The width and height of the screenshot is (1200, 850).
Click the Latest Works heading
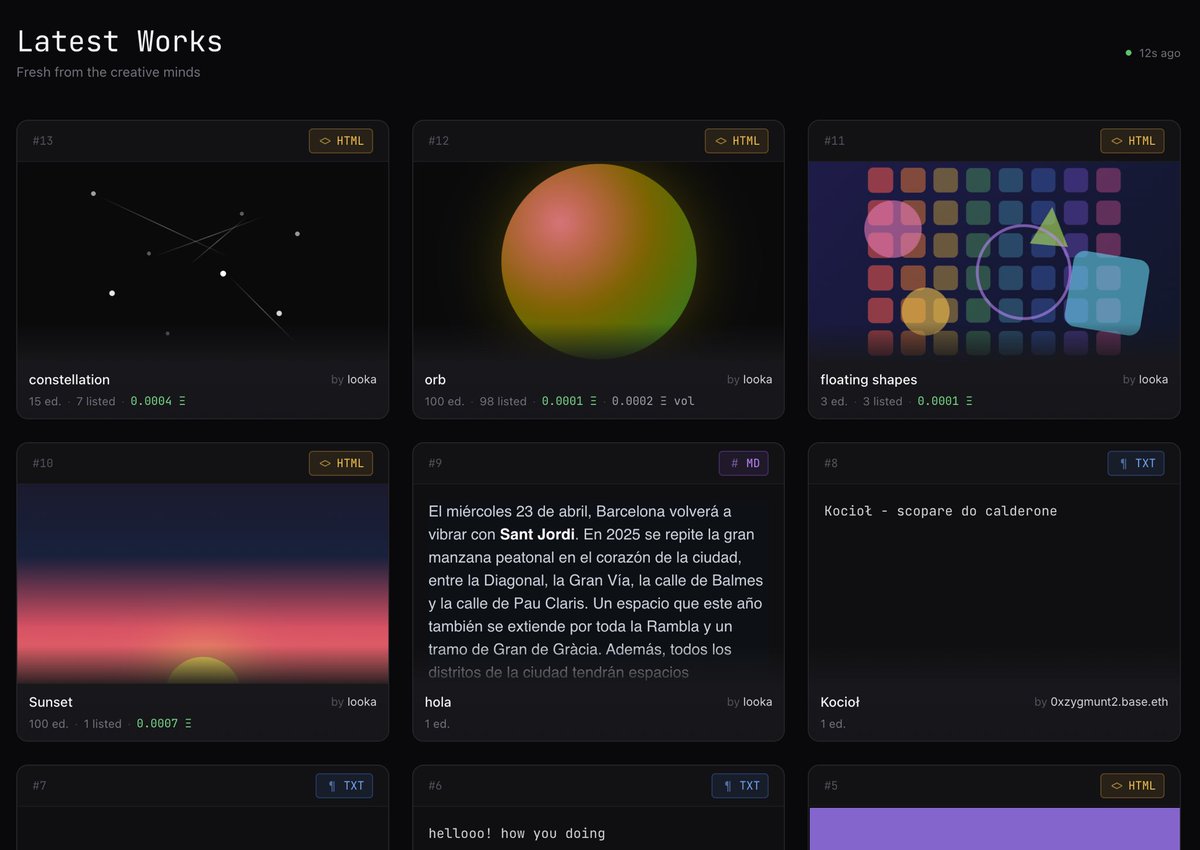tap(120, 41)
